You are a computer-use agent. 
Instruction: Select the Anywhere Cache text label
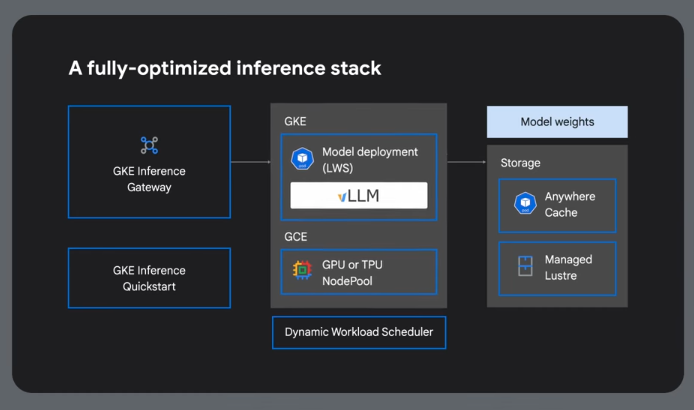(x=568, y=205)
